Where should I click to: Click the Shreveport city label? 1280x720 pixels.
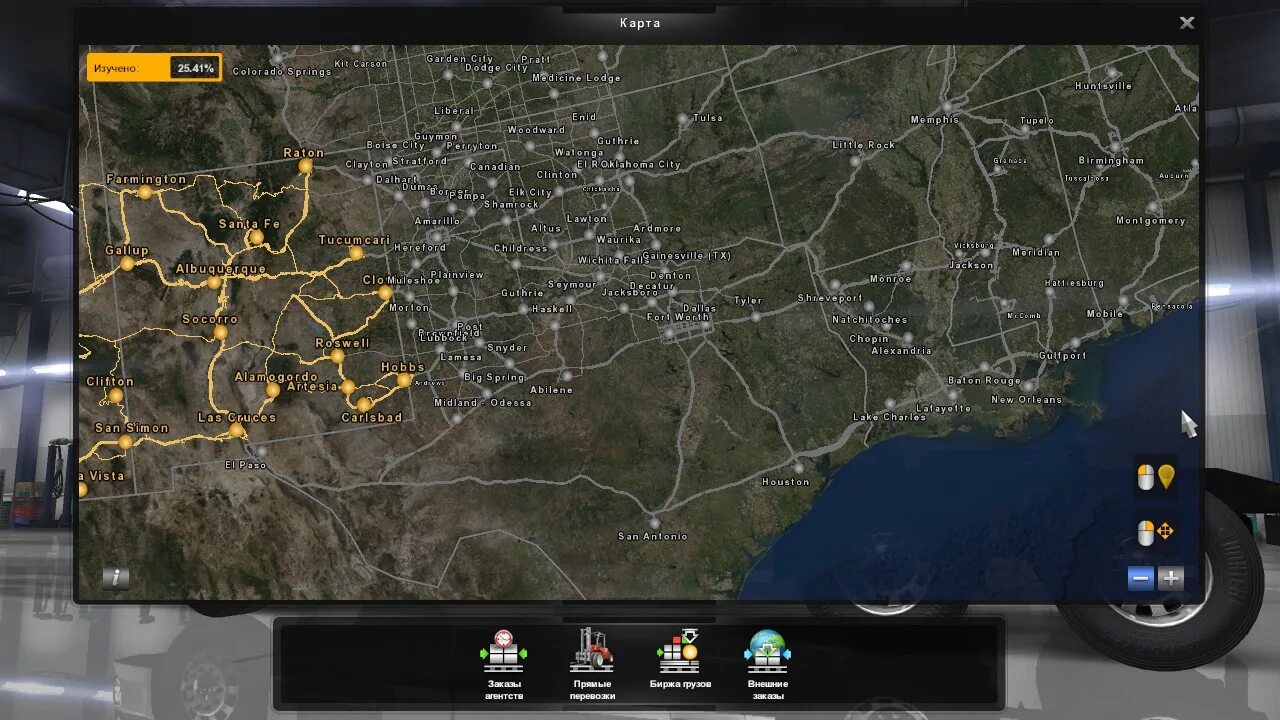pyautogui.click(x=830, y=298)
